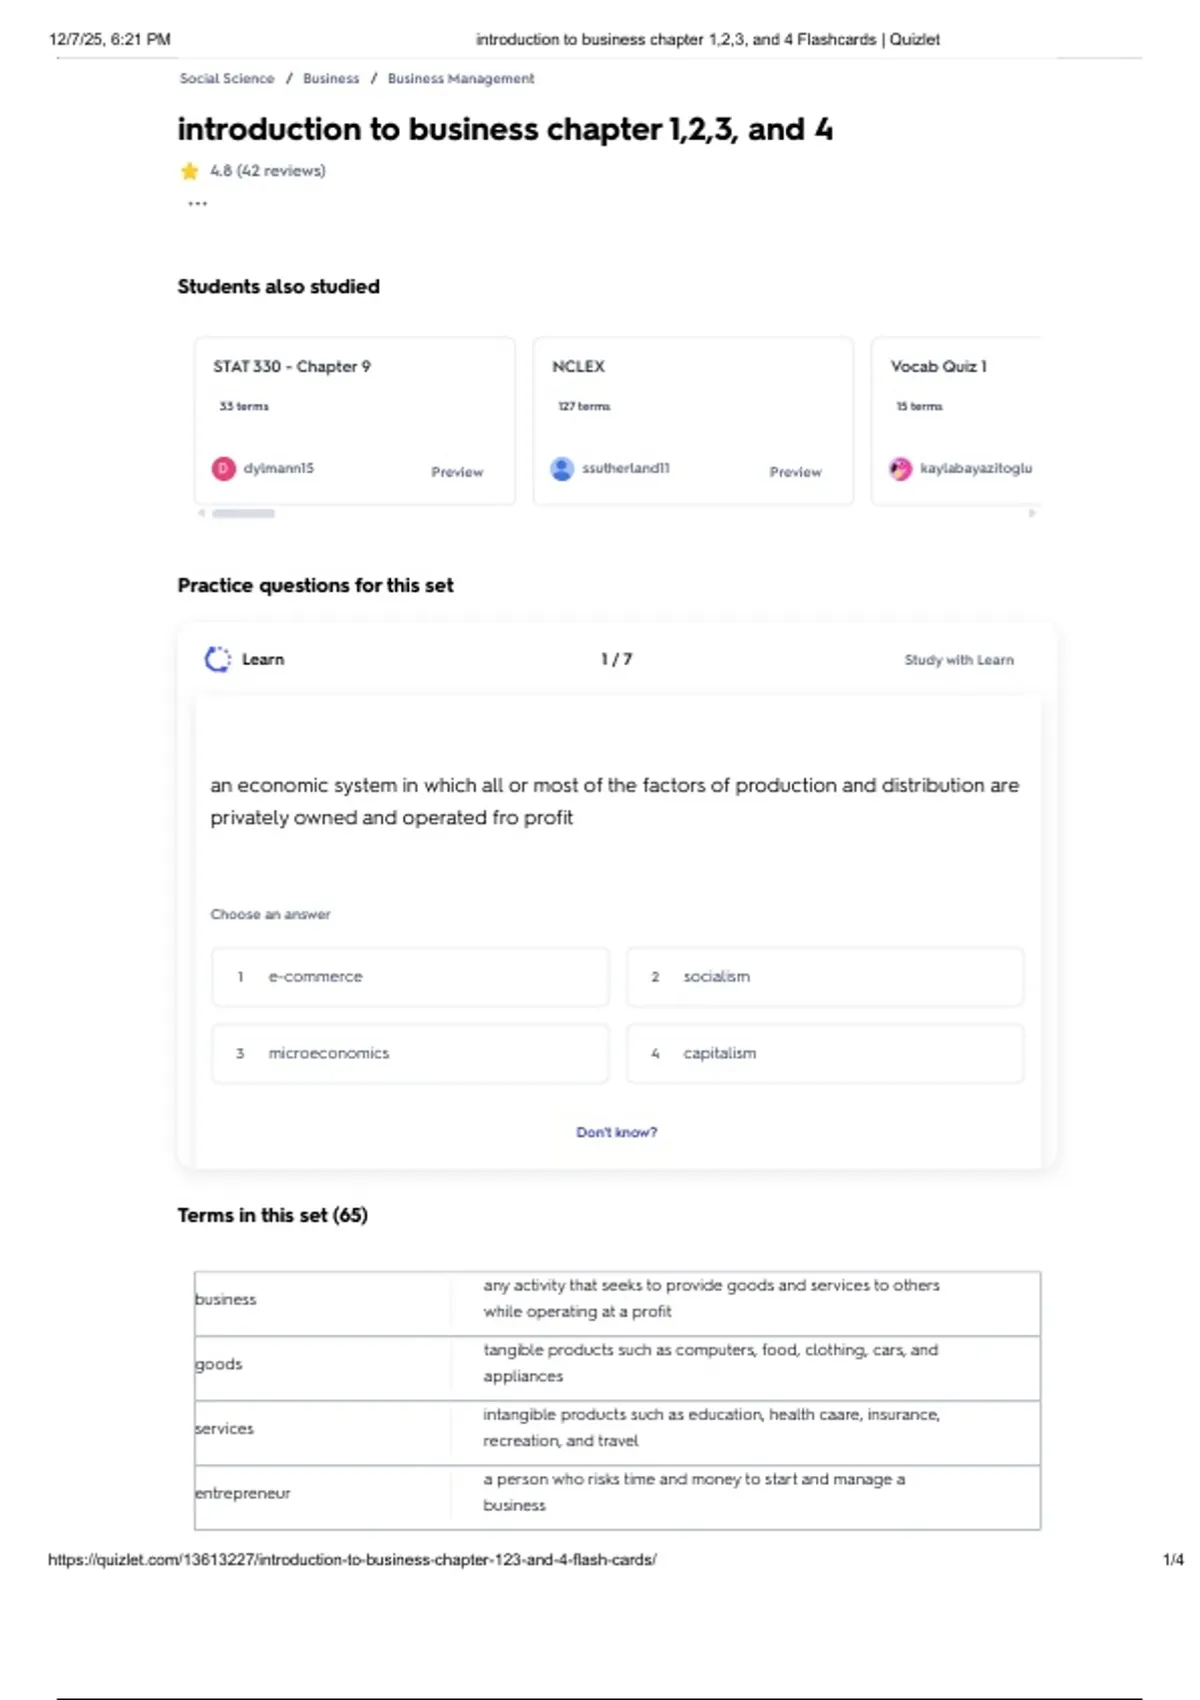Click ssutherland11's blue profile avatar
1200x1700 pixels.
tap(562, 468)
